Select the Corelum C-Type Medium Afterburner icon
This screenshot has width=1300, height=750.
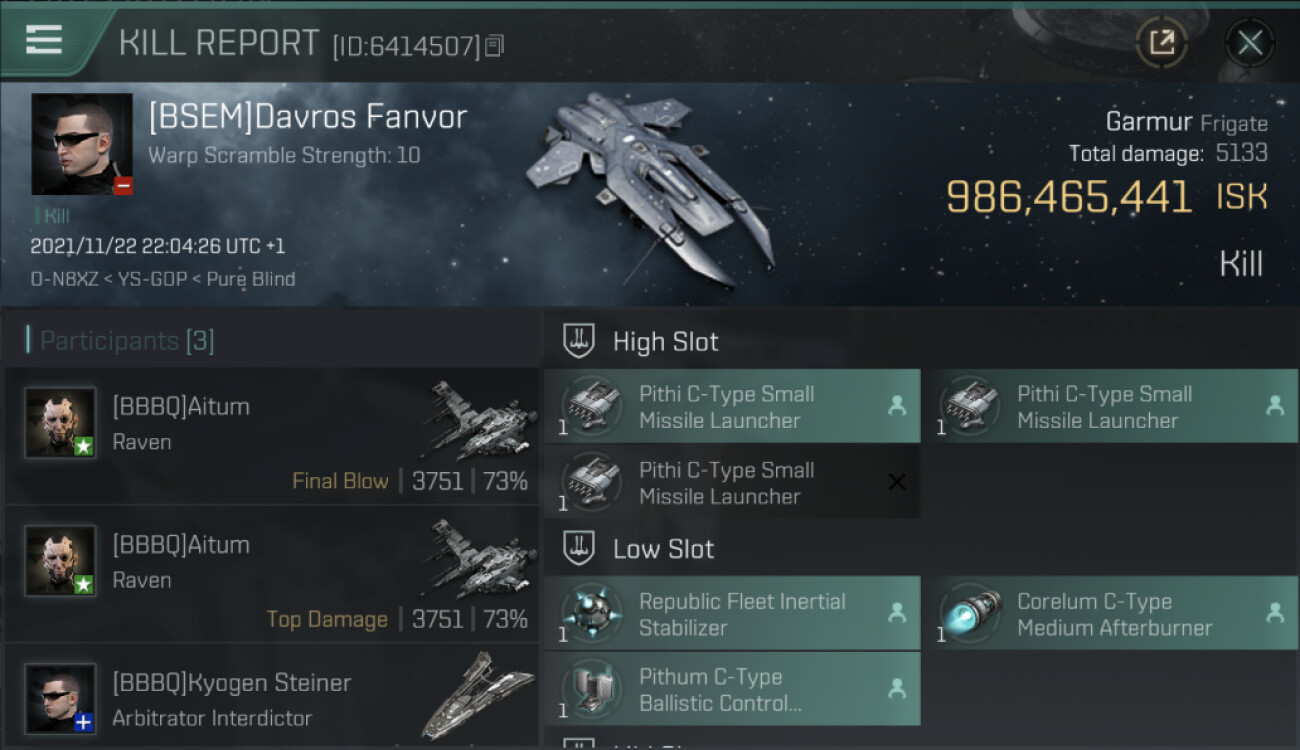[970, 614]
